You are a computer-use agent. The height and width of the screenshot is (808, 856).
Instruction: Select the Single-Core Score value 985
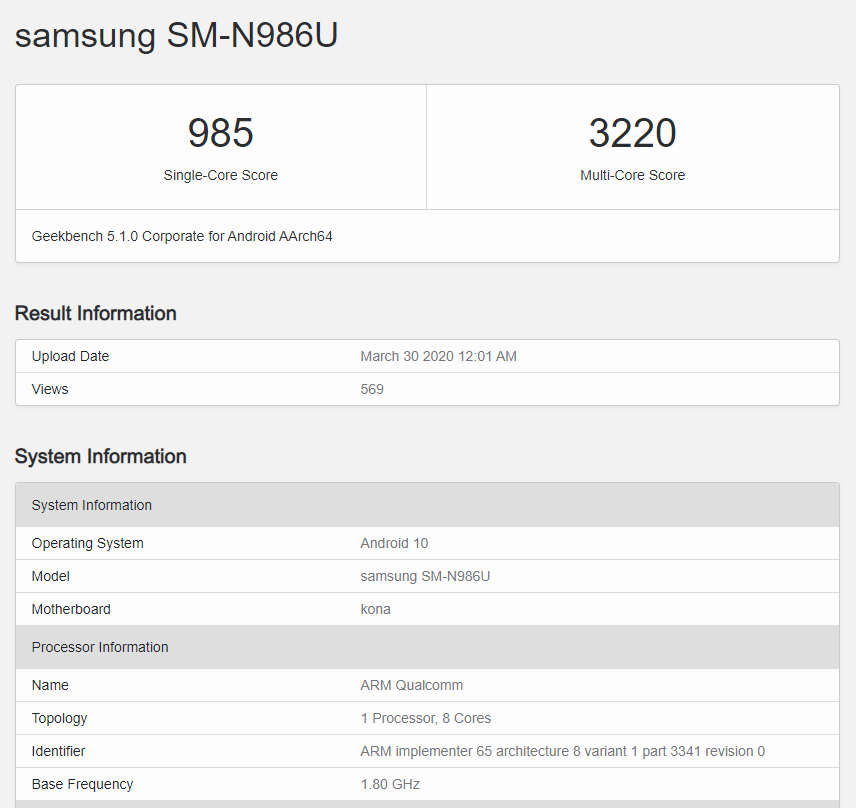[220, 133]
